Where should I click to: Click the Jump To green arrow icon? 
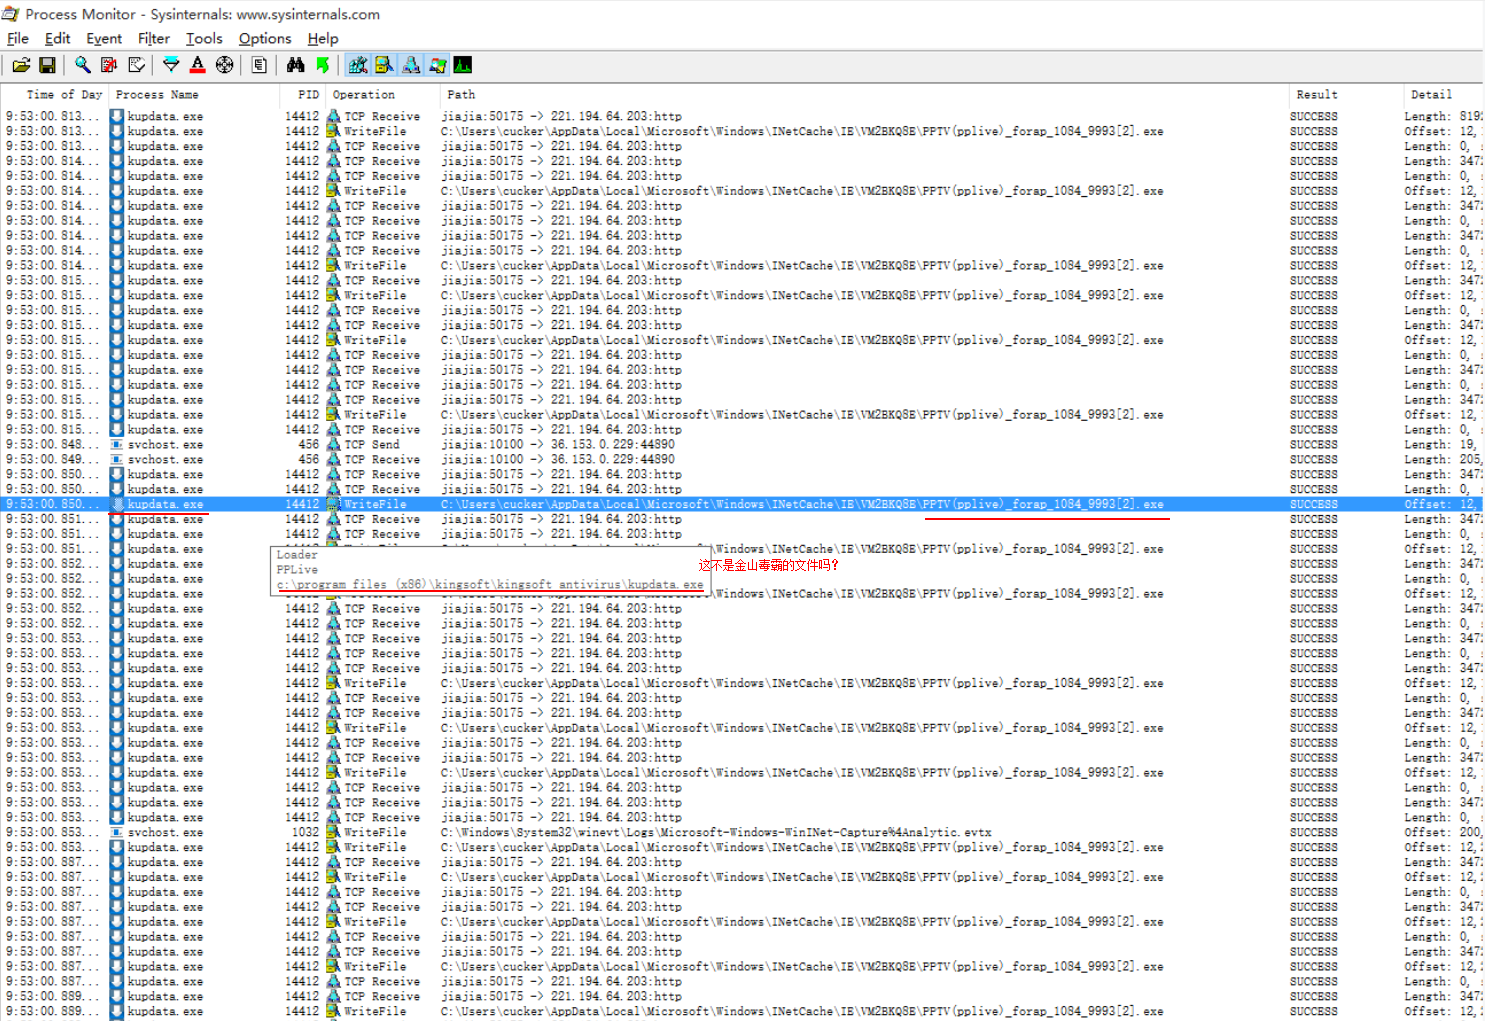[x=322, y=64]
